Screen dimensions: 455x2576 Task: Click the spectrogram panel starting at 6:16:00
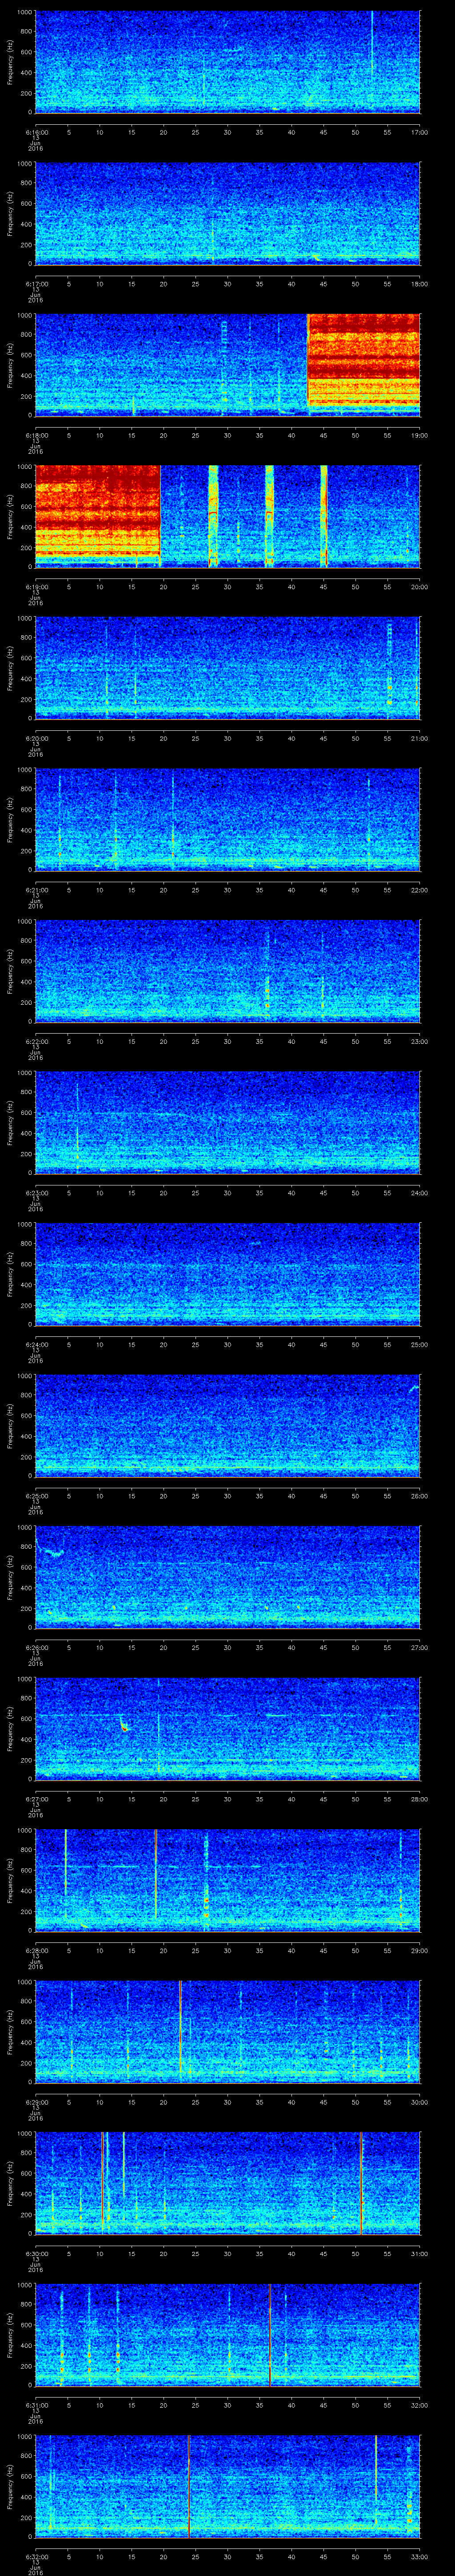point(227,62)
